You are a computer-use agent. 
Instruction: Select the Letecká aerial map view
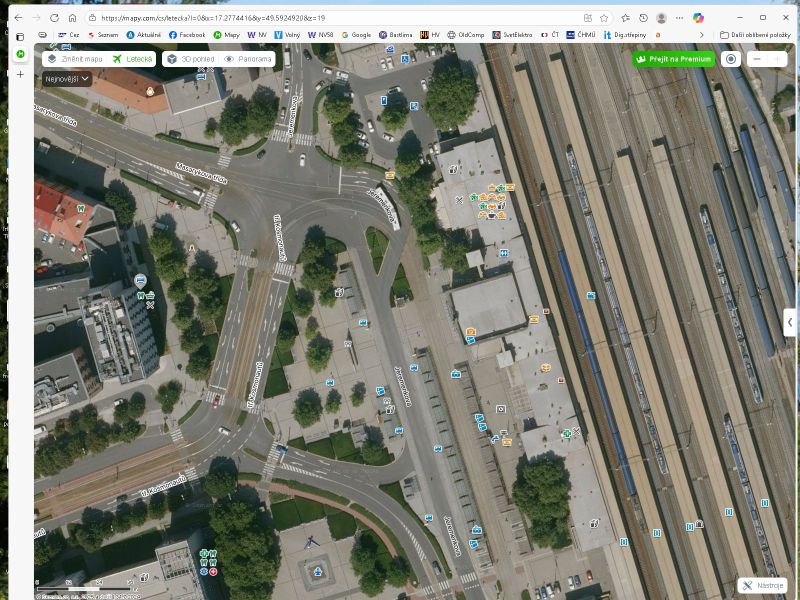click(x=134, y=59)
